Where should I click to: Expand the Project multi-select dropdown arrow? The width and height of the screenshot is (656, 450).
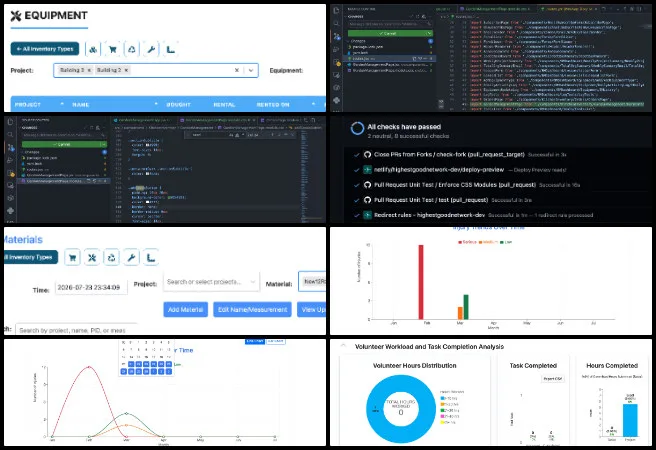251,70
